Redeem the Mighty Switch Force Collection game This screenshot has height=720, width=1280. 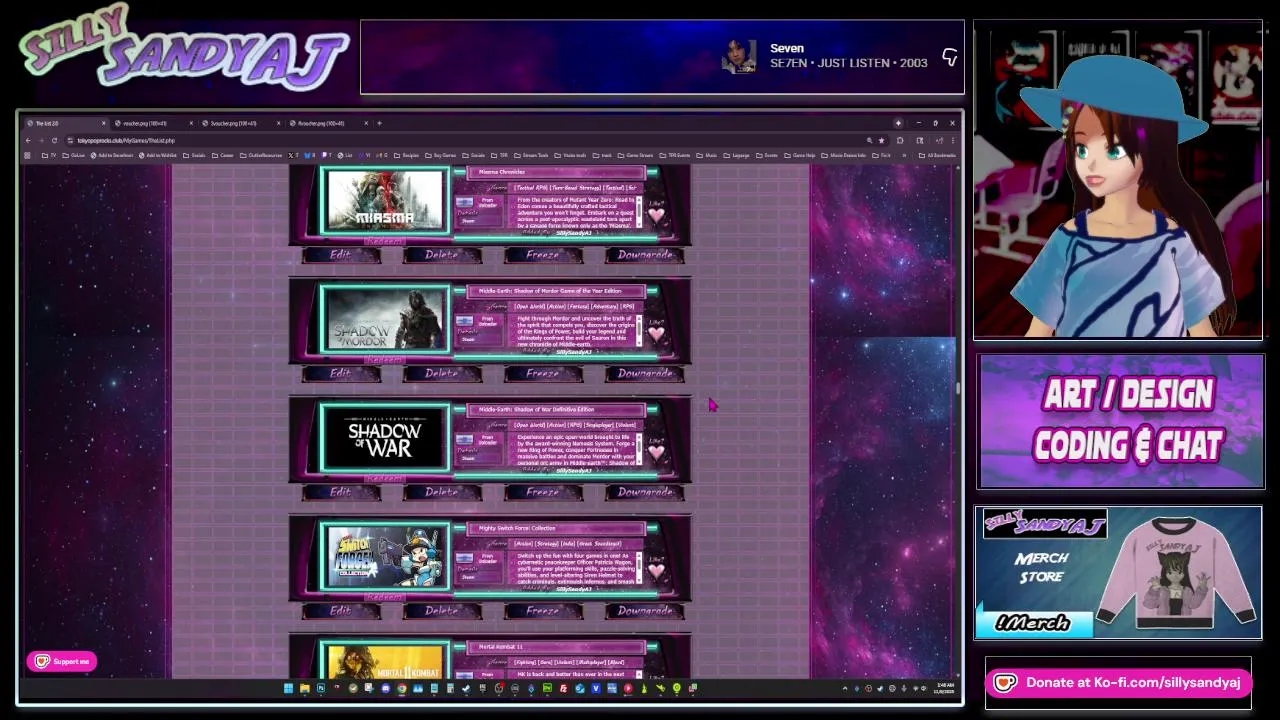coord(385,597)
